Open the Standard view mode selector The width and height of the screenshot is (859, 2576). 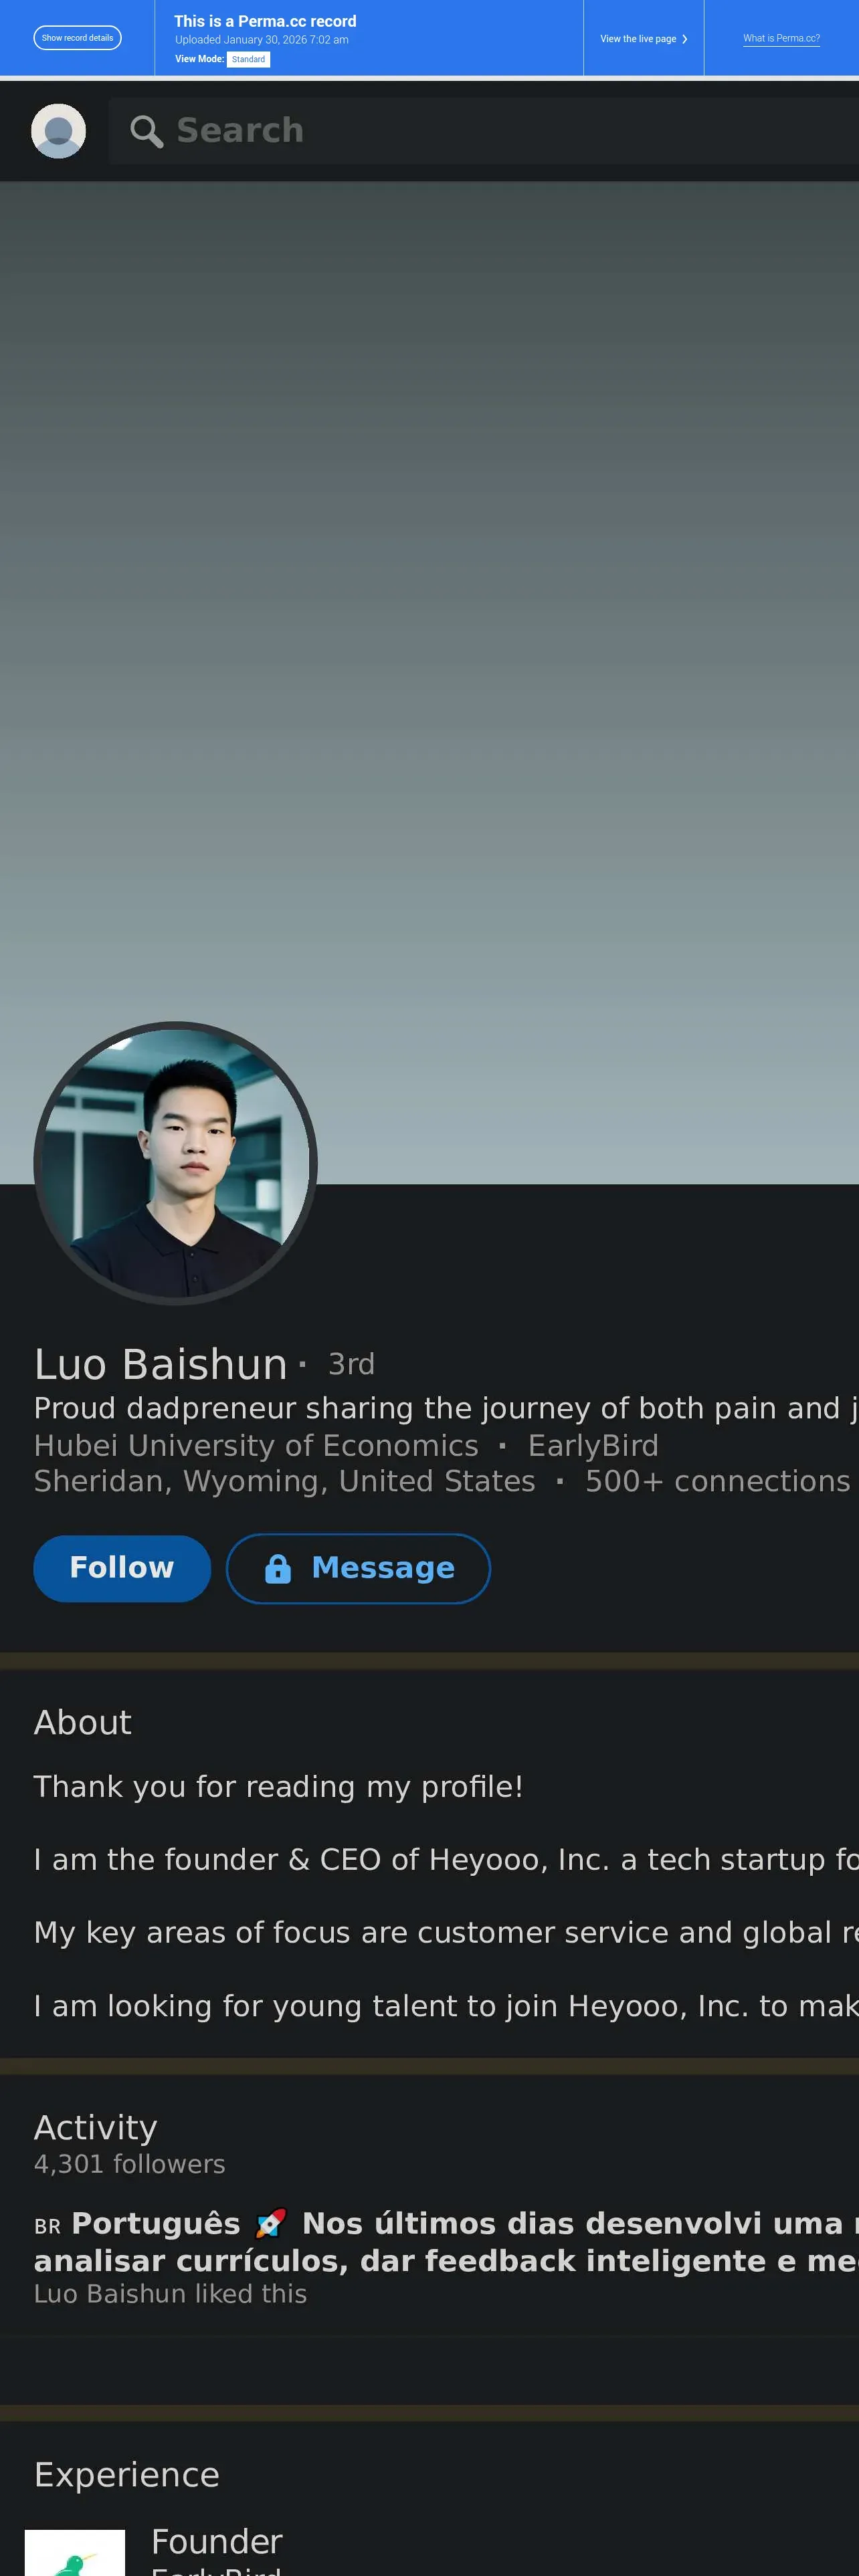point(248,59)
